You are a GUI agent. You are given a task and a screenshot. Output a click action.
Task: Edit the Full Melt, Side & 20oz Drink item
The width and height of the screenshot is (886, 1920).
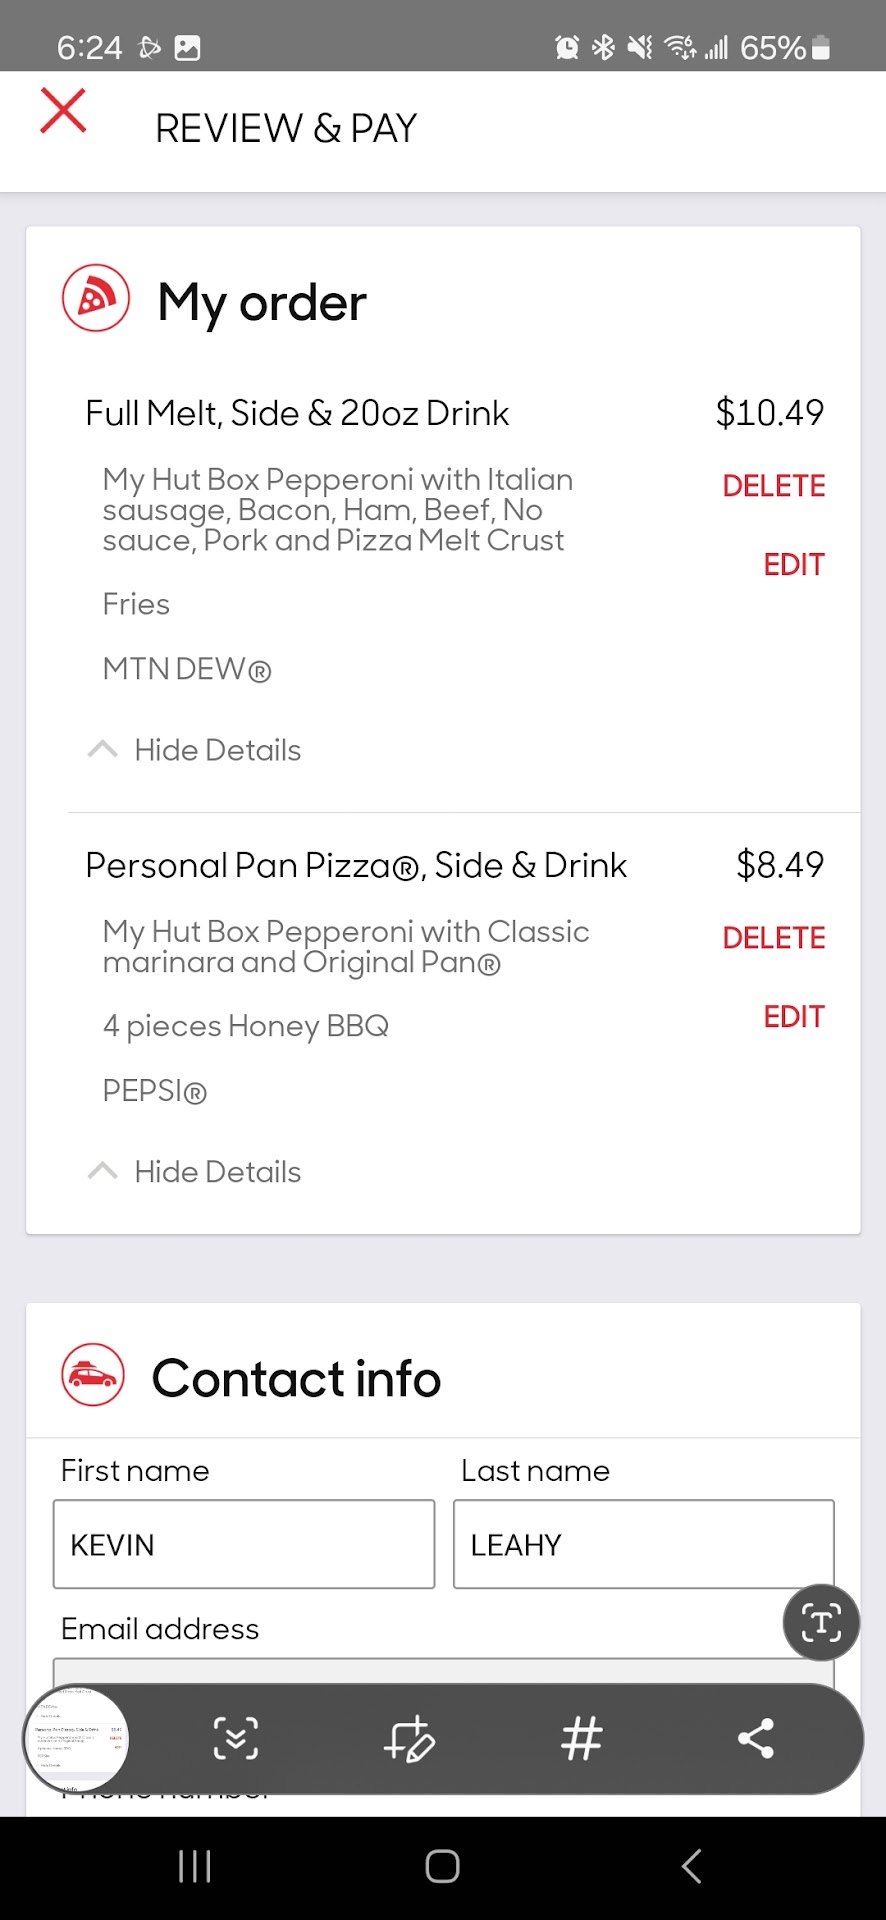tap(793, 565)
